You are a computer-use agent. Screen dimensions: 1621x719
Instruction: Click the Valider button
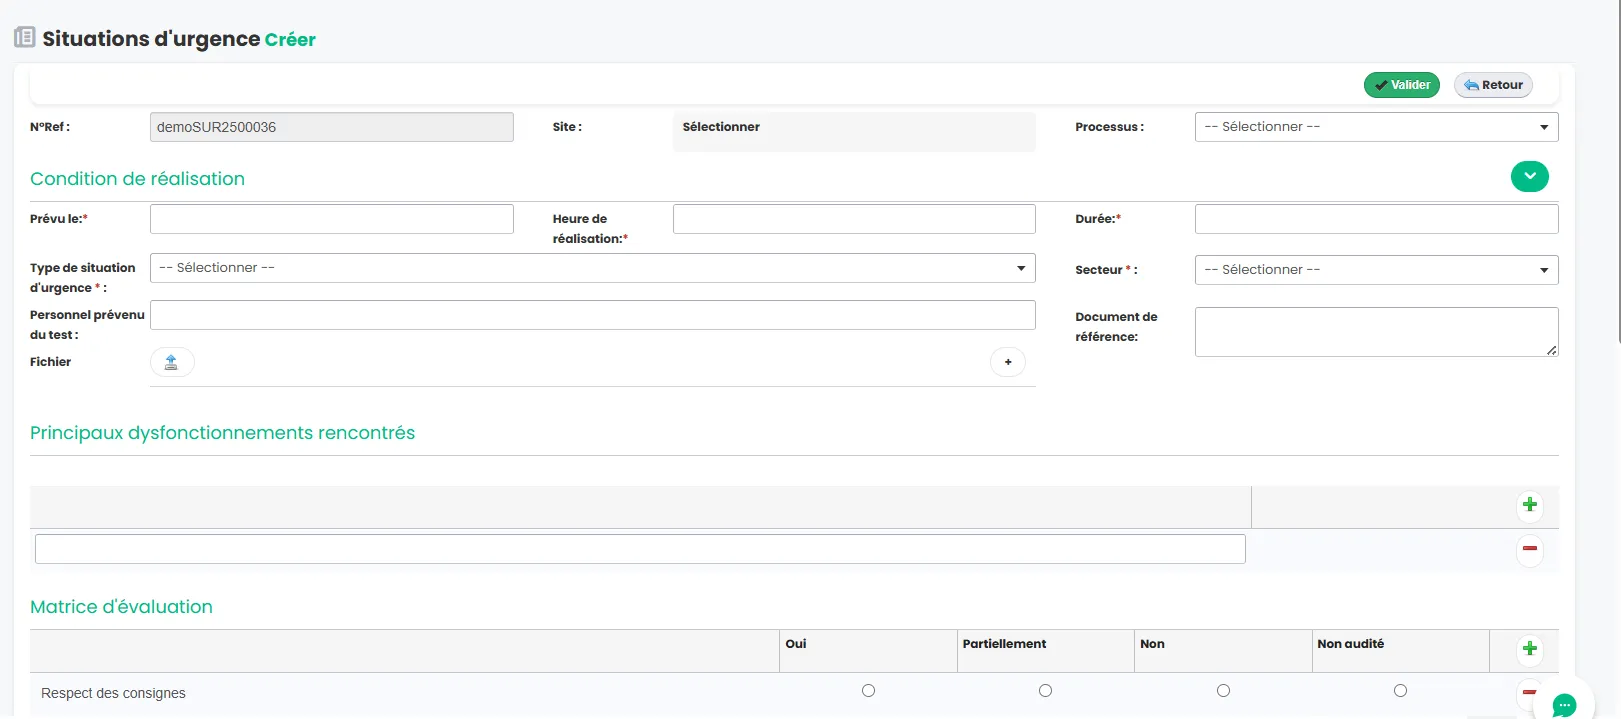click(1402, 85)
